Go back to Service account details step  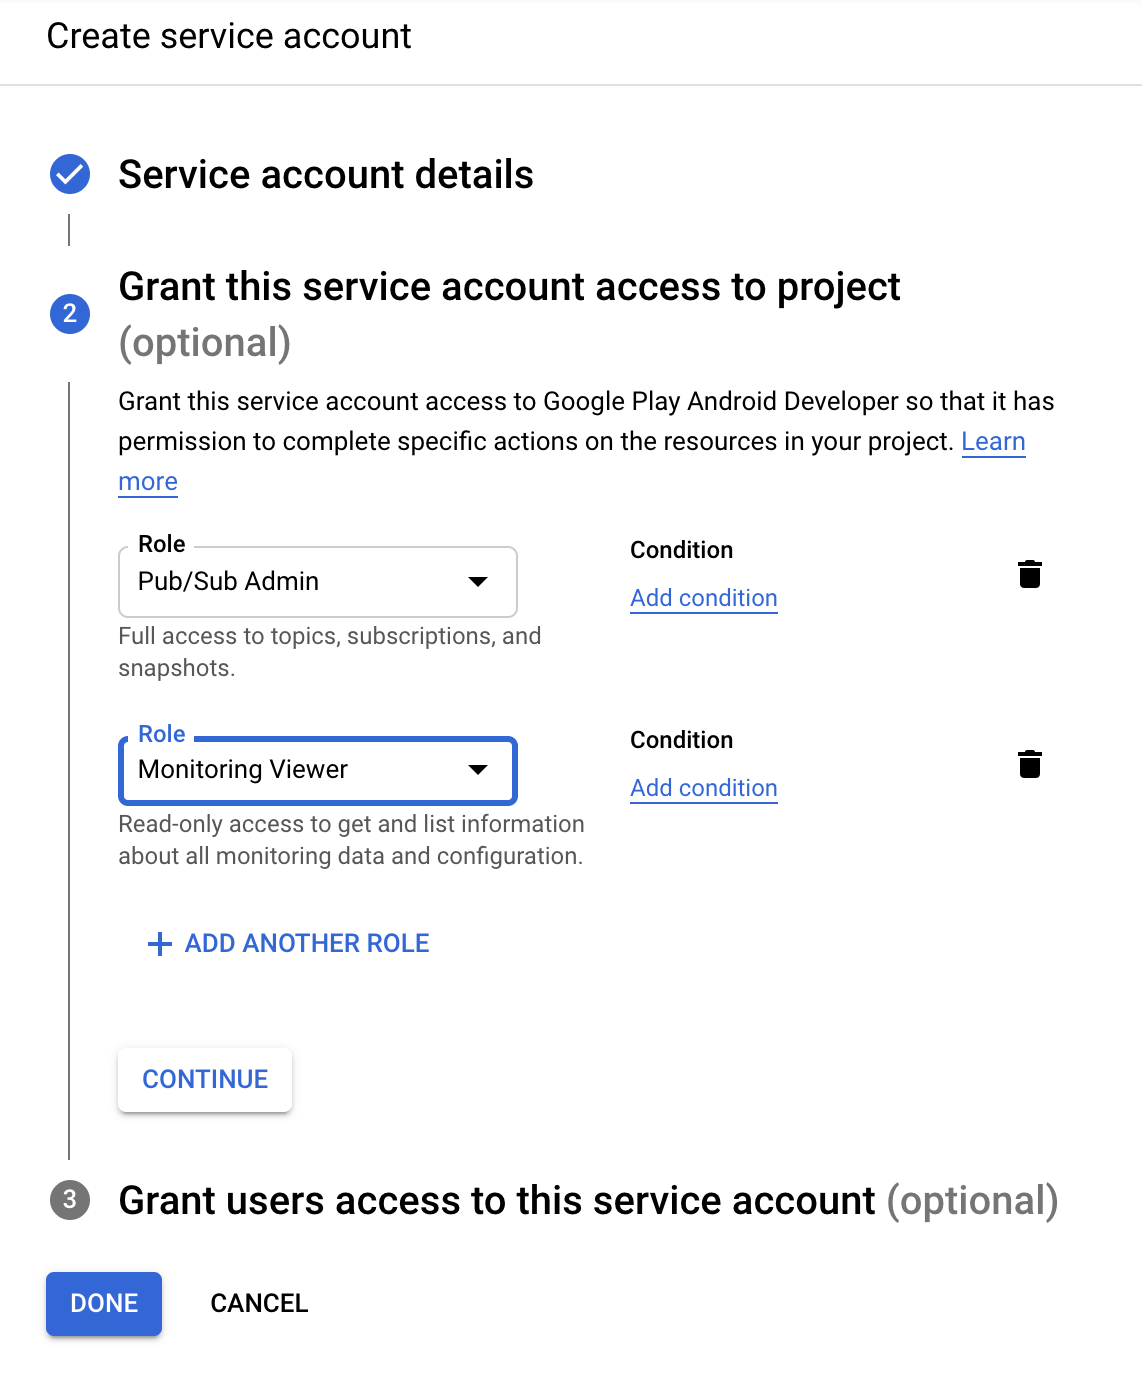[x=326, y=175]
